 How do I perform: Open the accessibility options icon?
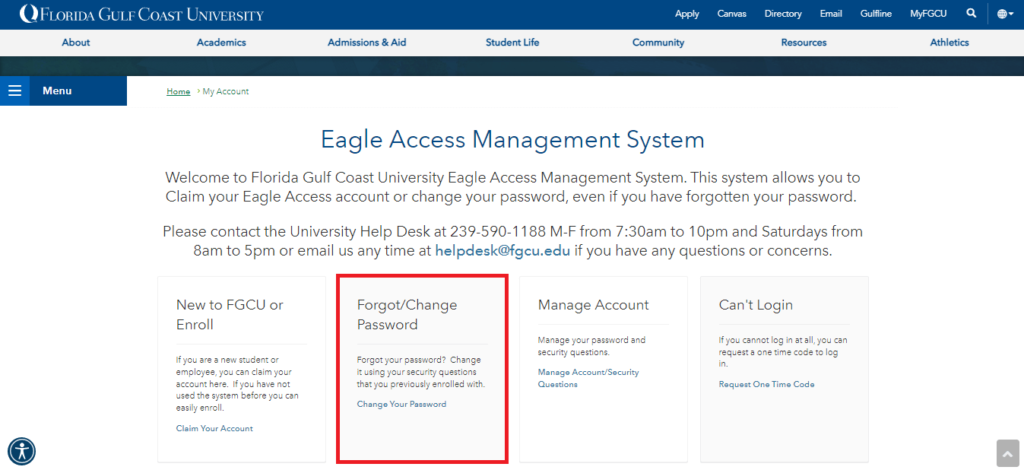[x=22, y=451]
